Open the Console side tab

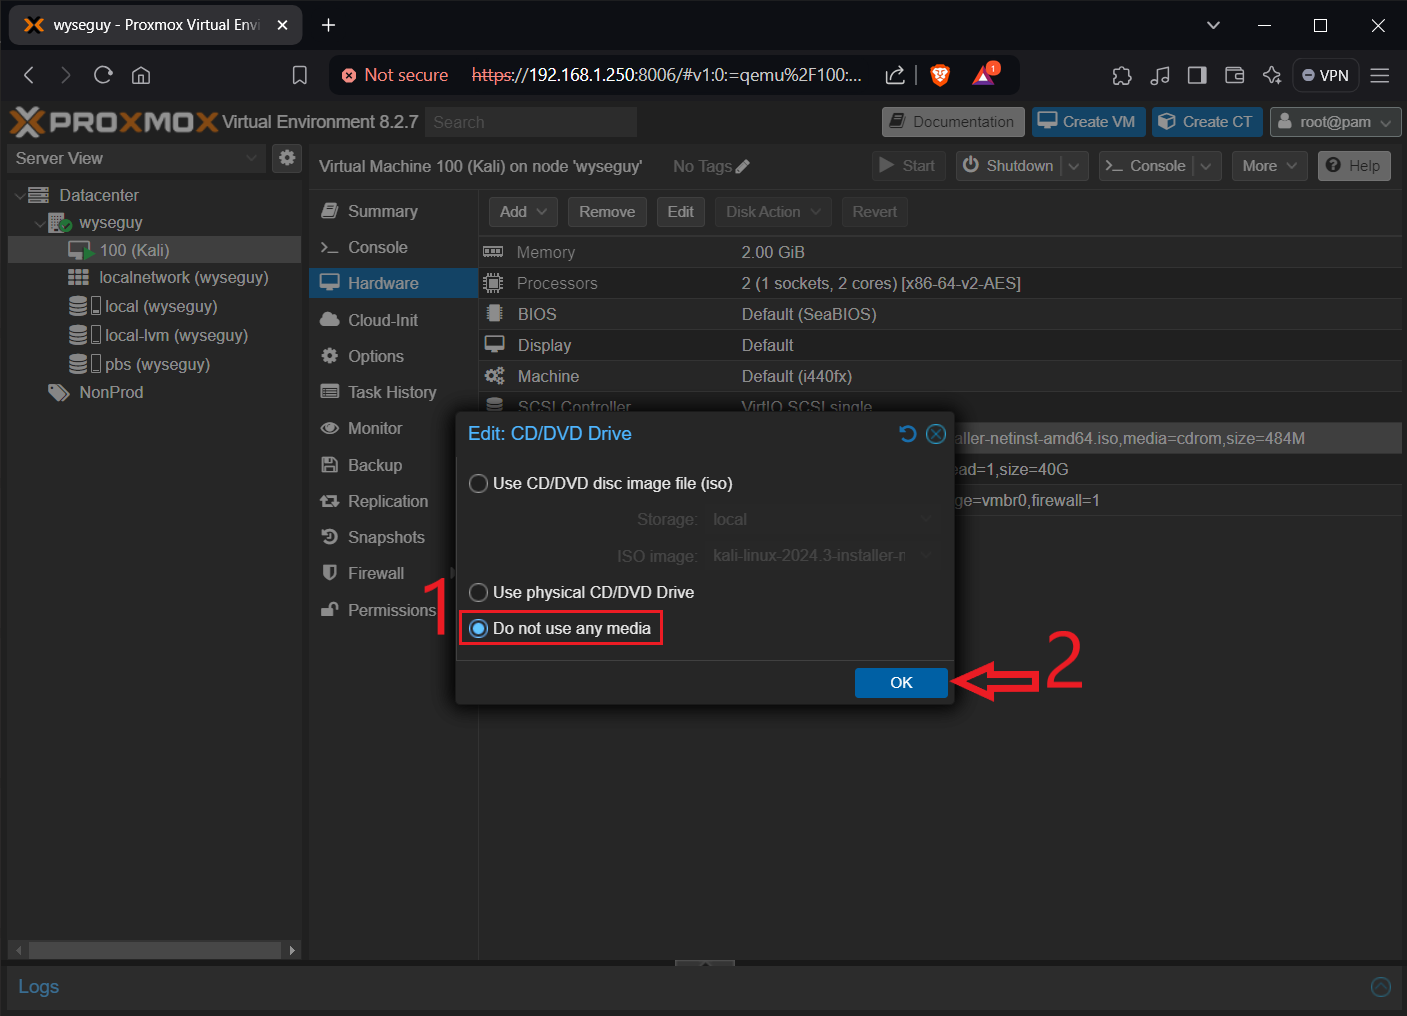pos(393,247)
